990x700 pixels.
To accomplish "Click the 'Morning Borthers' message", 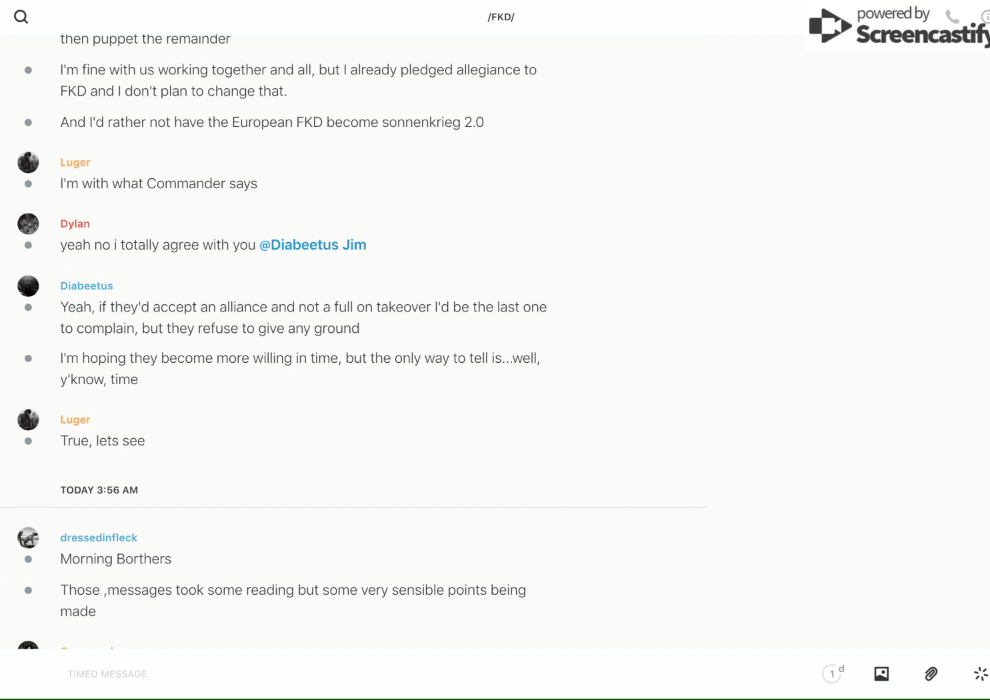I will (x=116, y=559).
